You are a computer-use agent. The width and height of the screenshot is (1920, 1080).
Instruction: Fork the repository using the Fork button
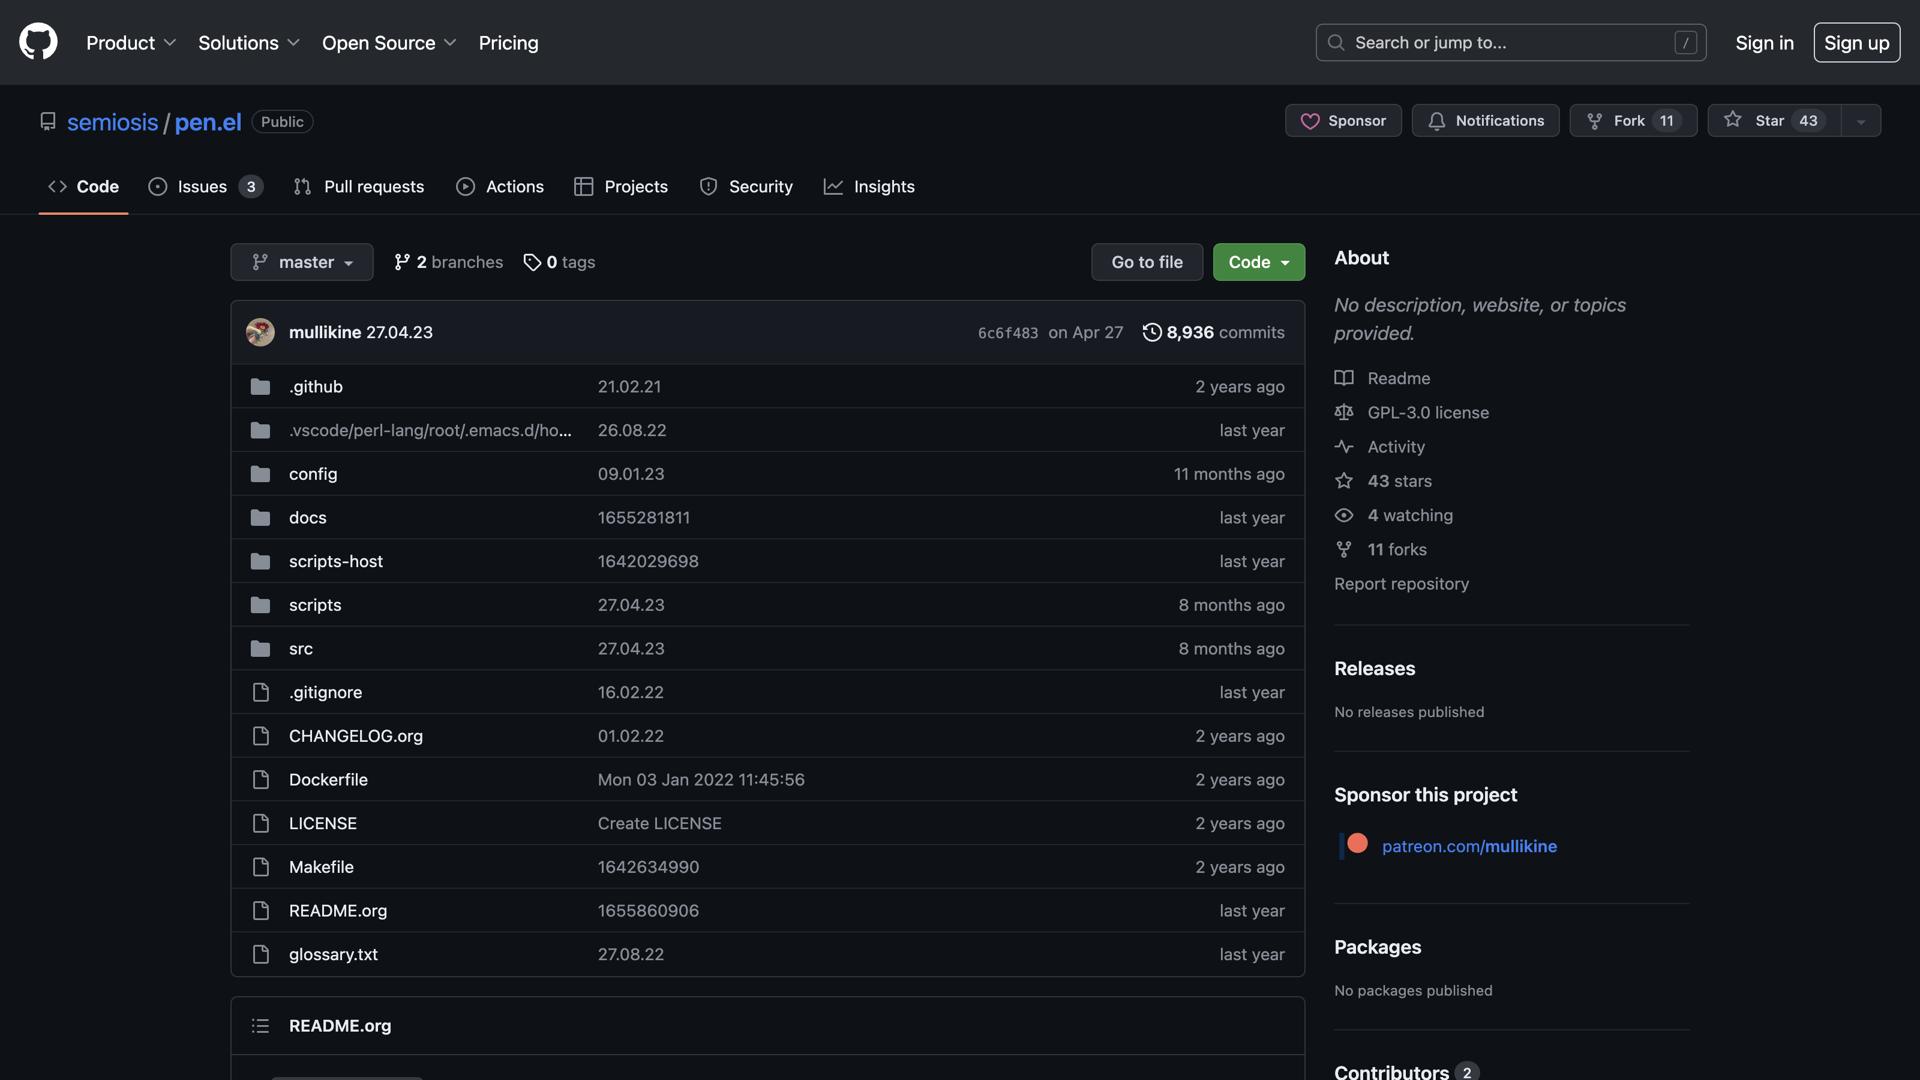point(1632,121)
